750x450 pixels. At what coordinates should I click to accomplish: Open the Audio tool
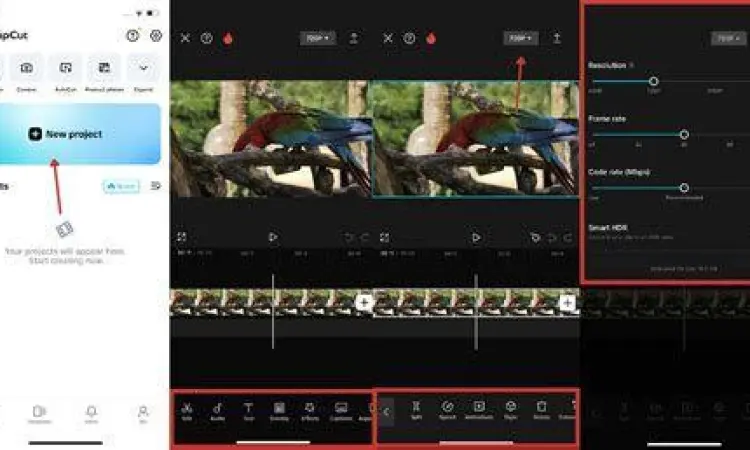click(218, 411)
